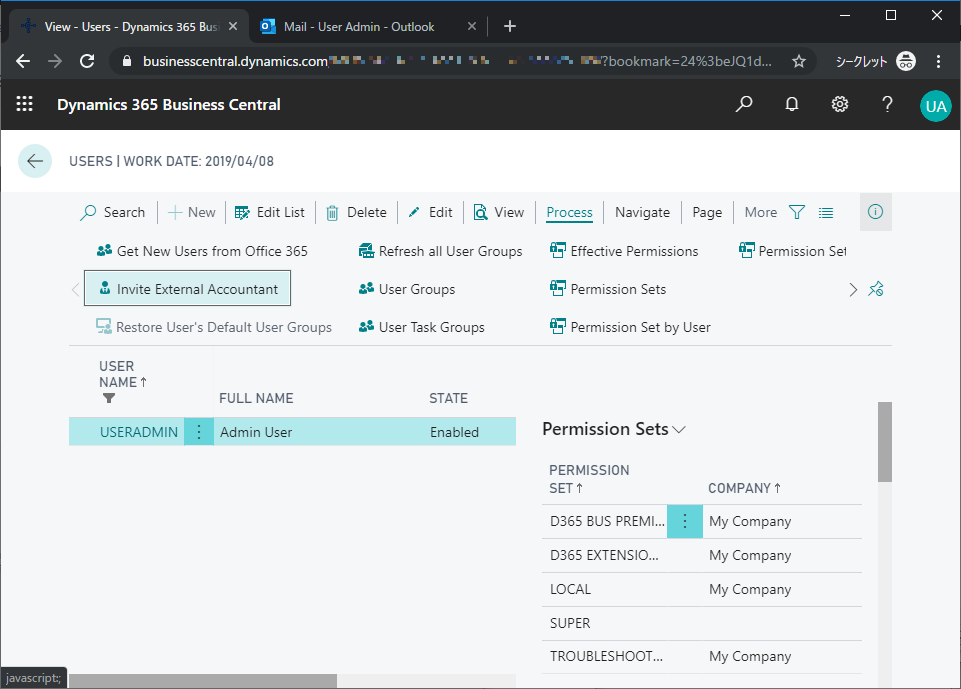The height and width of the screenshot is (689, 961).
Task: Click the horizontal scrollbar at bottom
Action: click(x=203, y=680)
